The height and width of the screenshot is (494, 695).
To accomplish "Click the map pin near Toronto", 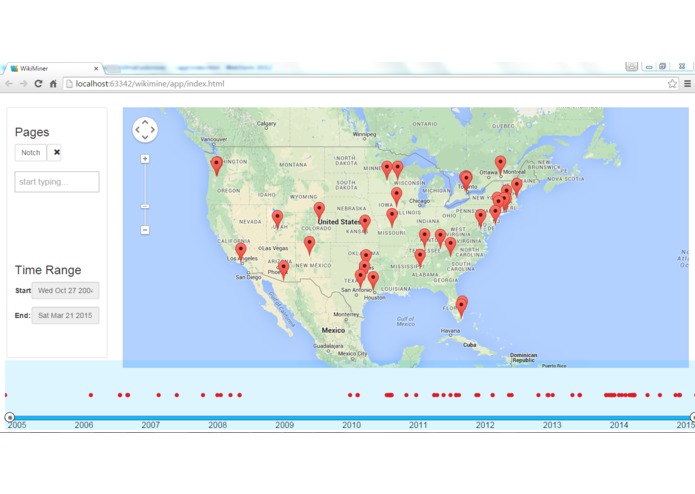I will pyautogui.click(x=466, y=182).
